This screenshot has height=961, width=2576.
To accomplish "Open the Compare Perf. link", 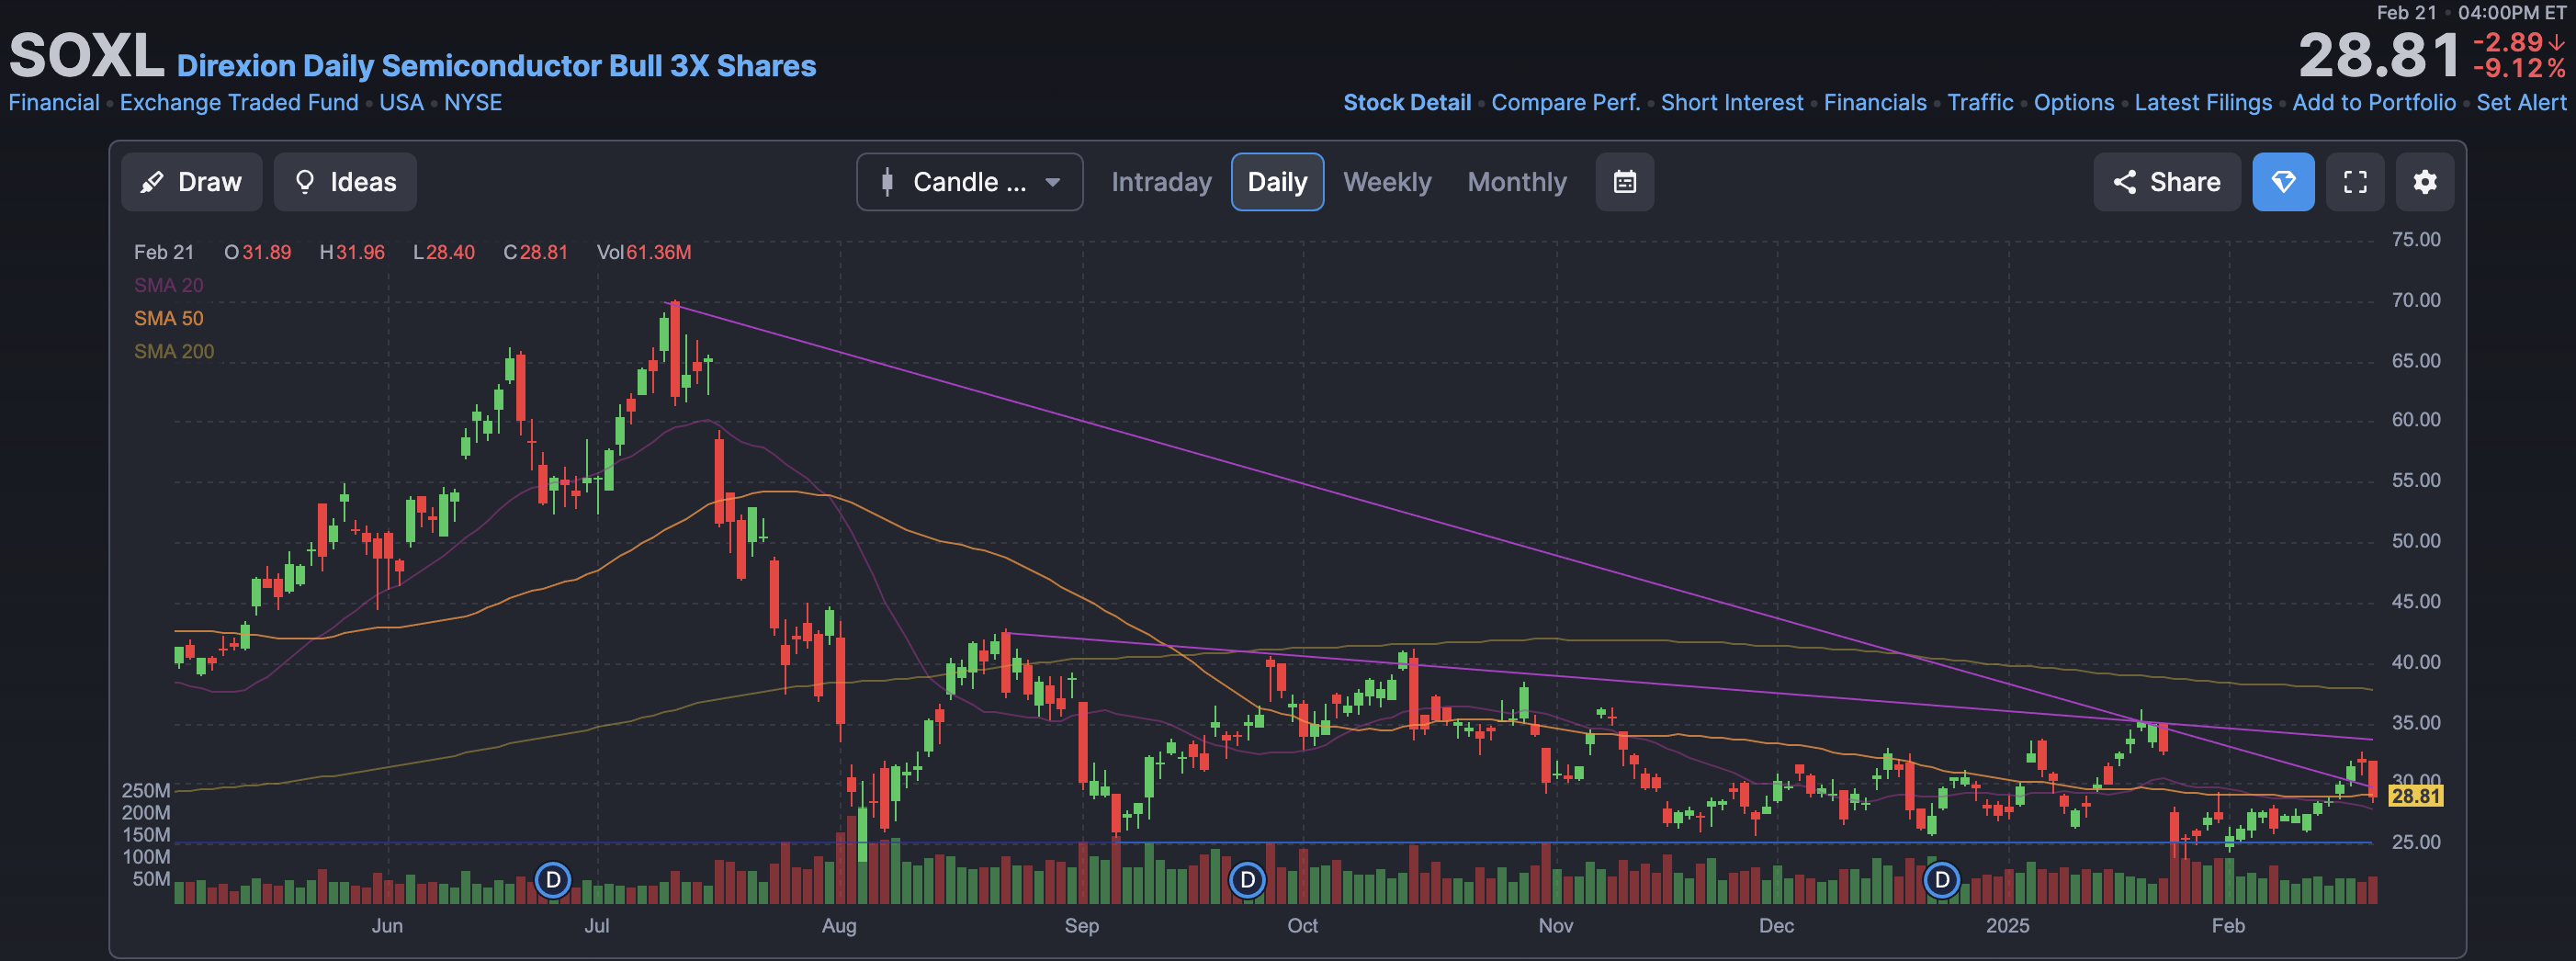I will click(x=1566, y=102).
